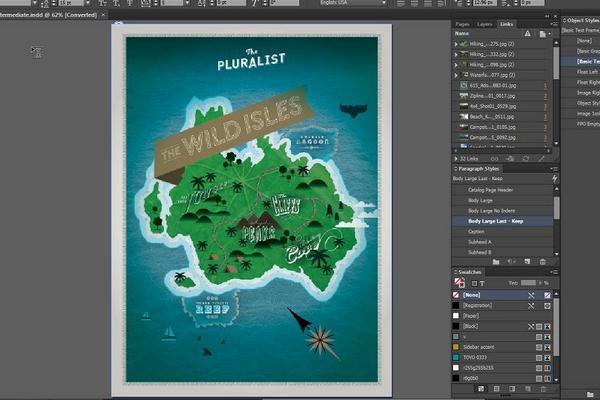Open the Swatches panel tab

pos(470,272)
